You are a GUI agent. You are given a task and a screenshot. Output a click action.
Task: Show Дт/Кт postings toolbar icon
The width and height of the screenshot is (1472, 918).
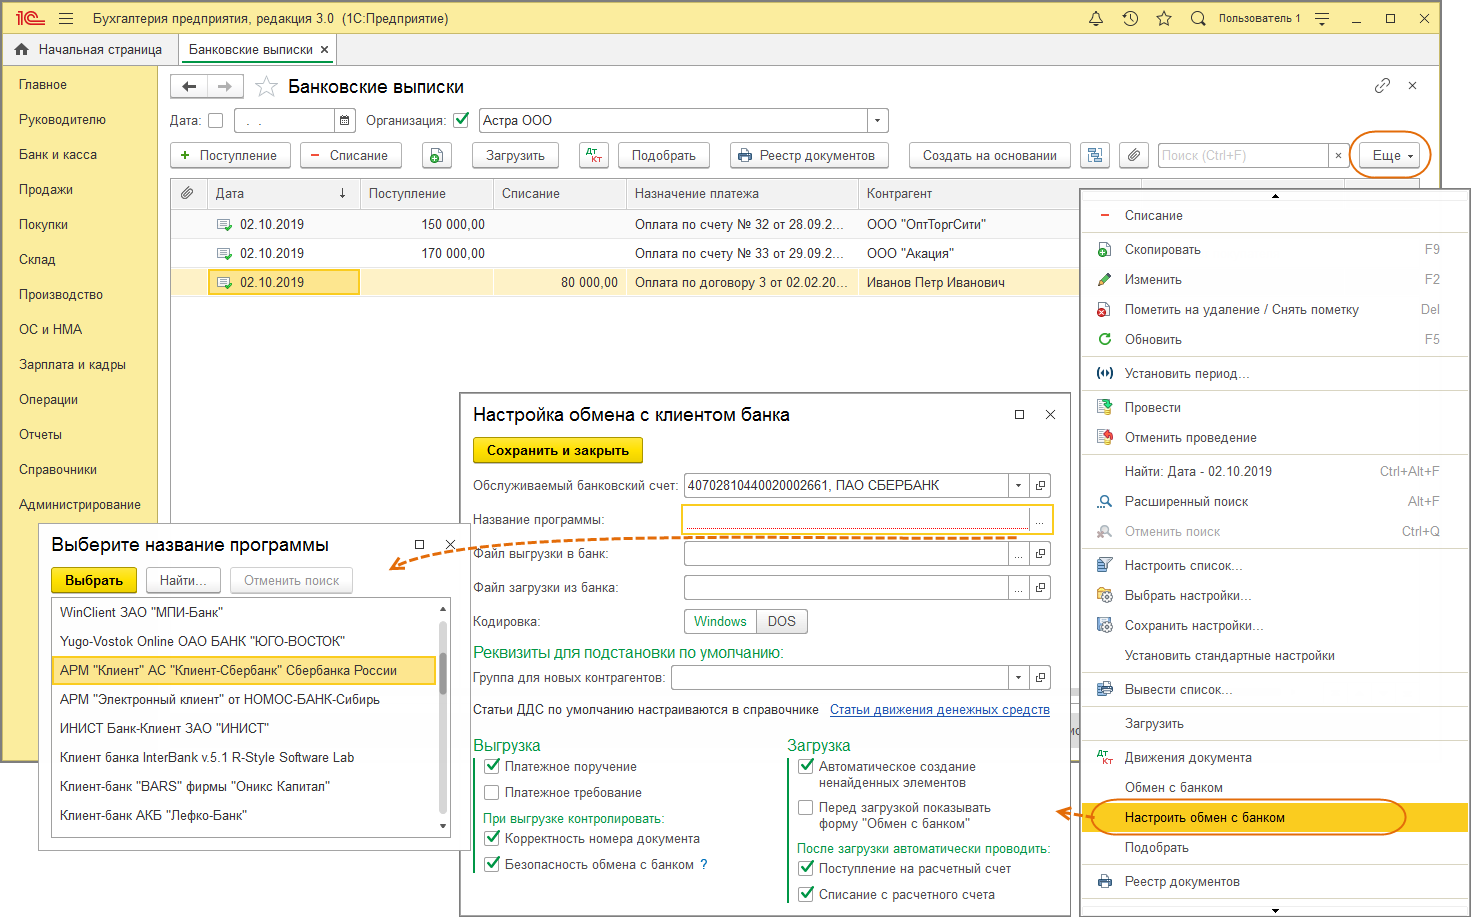[x=594, y=155]
